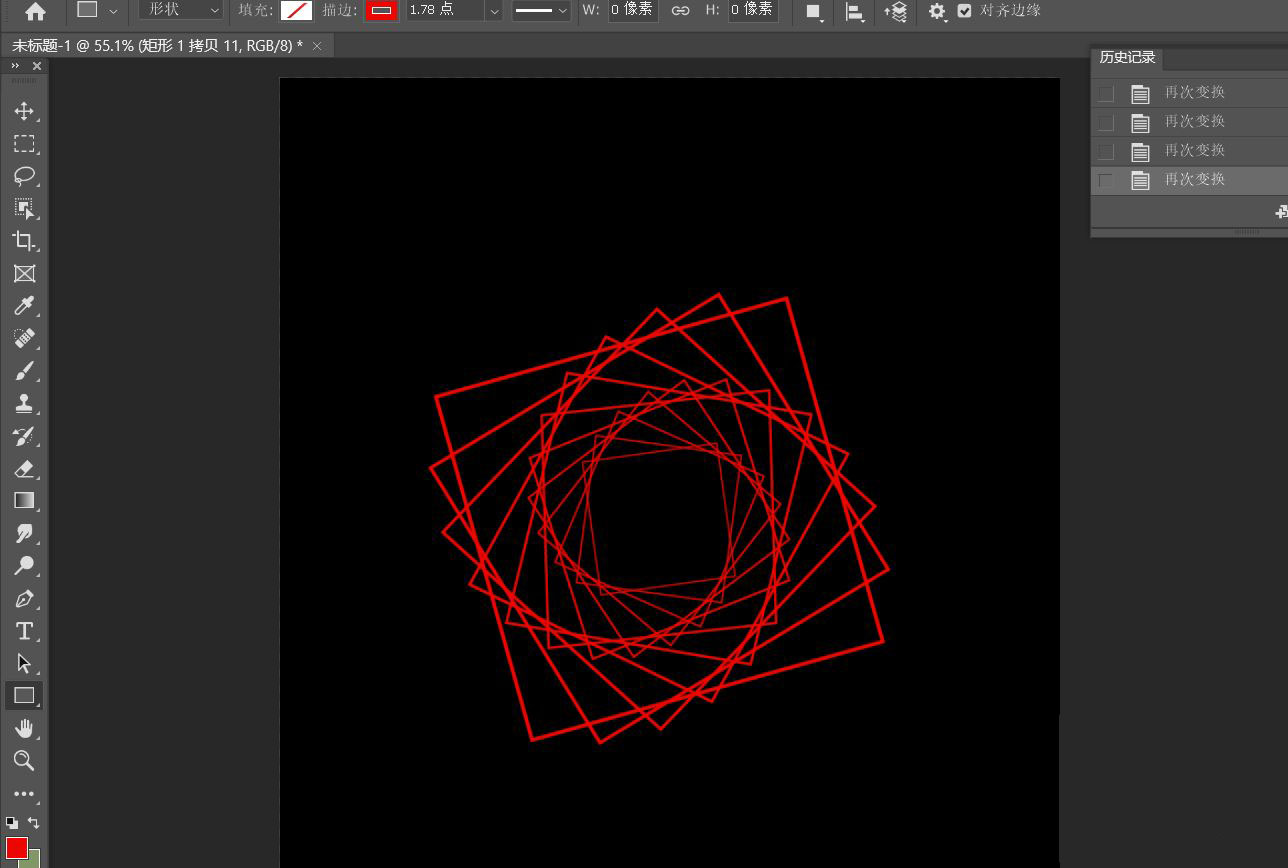The width and height of the screenshot is (1288, 868).
Task: Select the Dodge tool
Action: (24, 566)
